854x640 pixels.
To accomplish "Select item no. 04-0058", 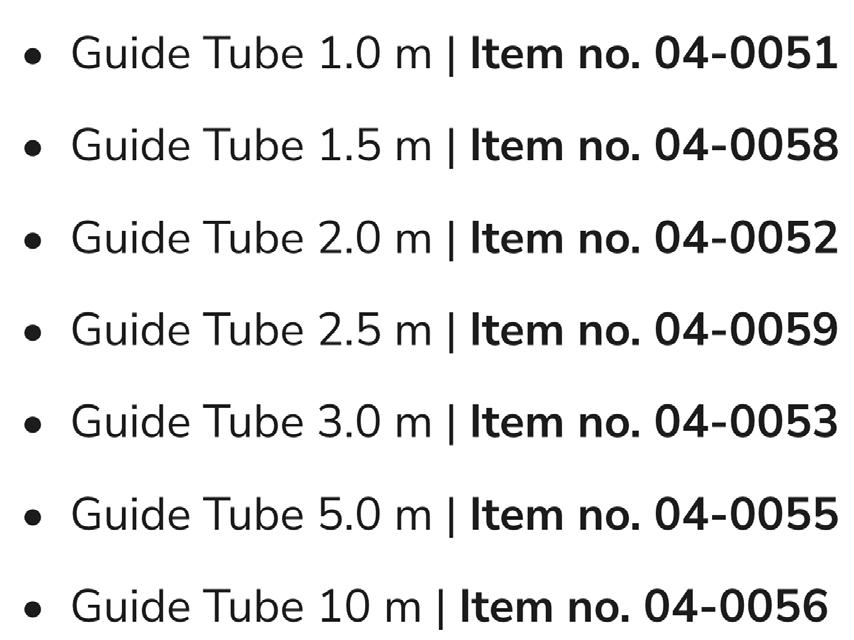I will 654,145.
